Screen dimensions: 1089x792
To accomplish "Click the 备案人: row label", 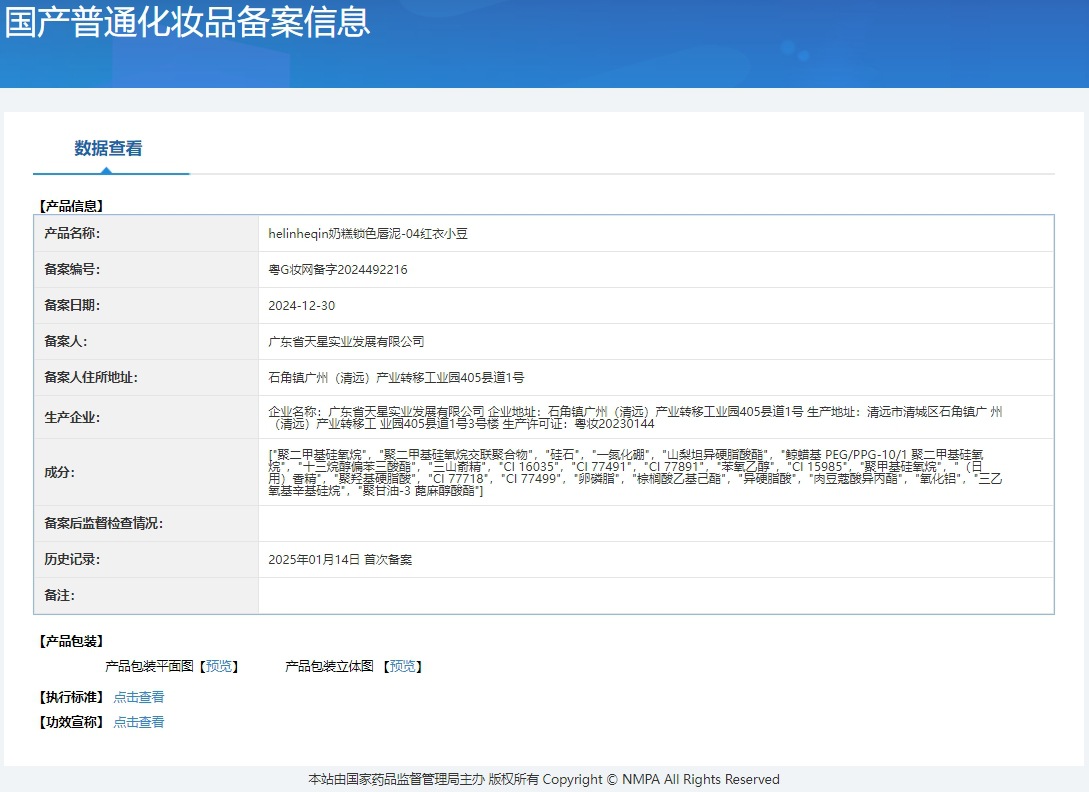I will [x=65, y=342].
